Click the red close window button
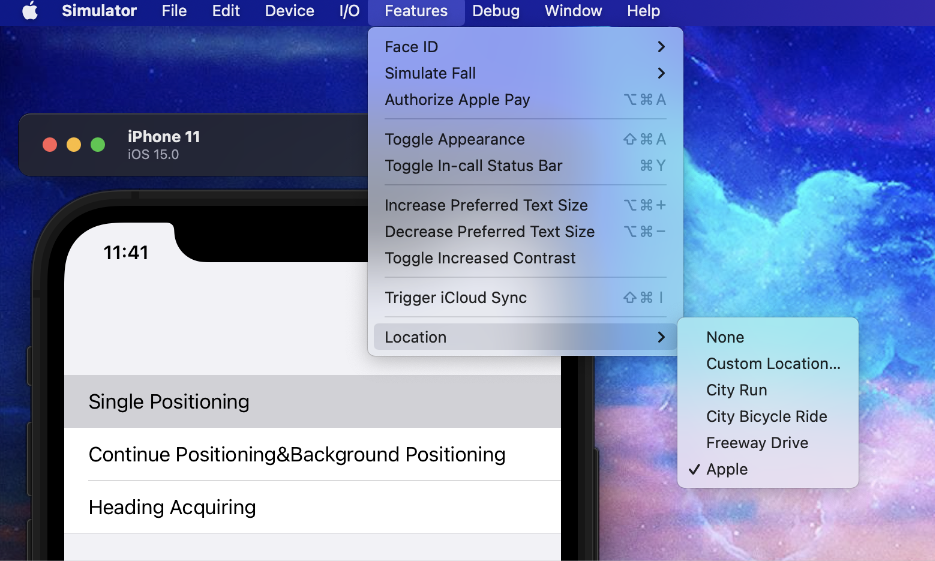 pyautogui.click(x=50, y=145)
